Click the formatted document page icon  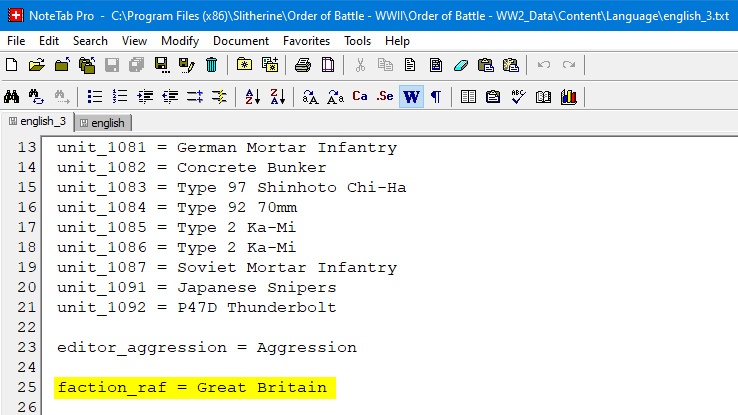coord(436,65)
